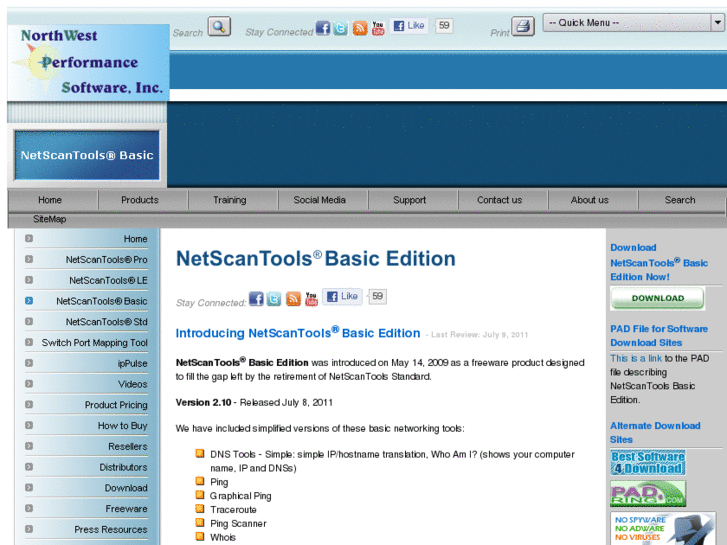Open the Press Resources sidebar link
The width and height of the screenshot is (727, 545).
(x=111, y=530)
